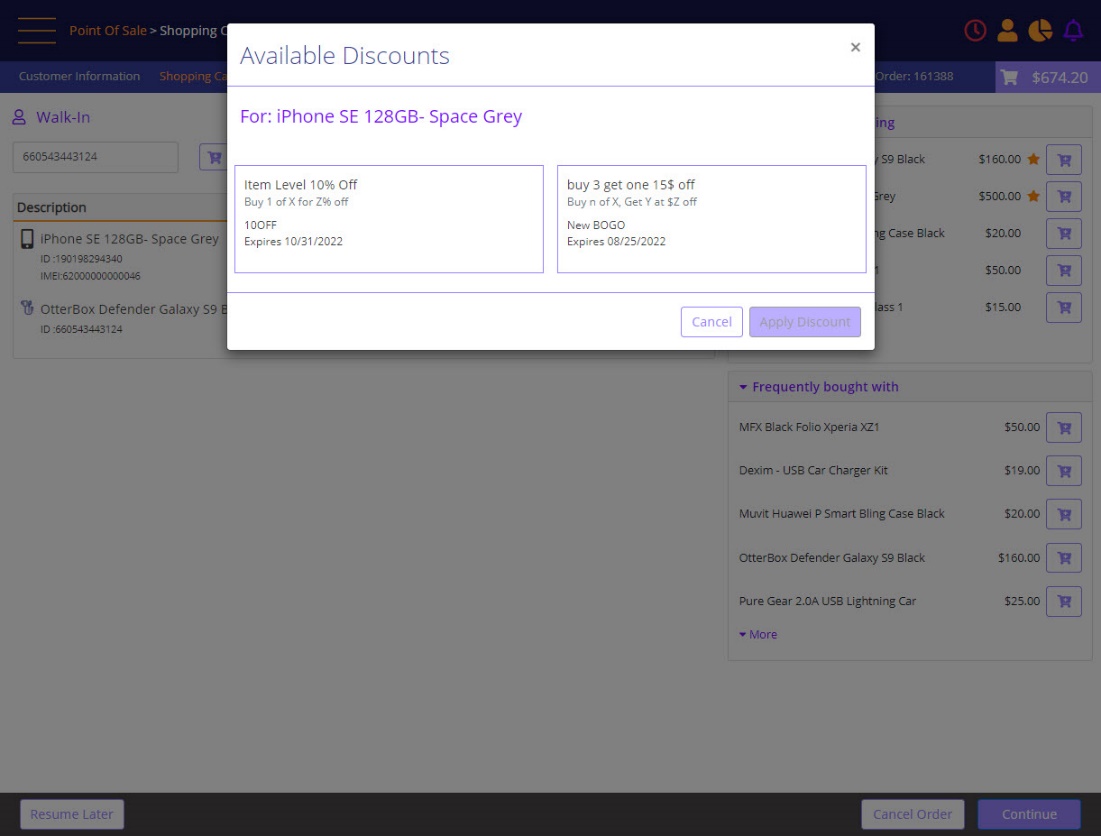Click the Walk-In customer icon
Viewport: 1101px width, 836px height.
click(19, 117)
